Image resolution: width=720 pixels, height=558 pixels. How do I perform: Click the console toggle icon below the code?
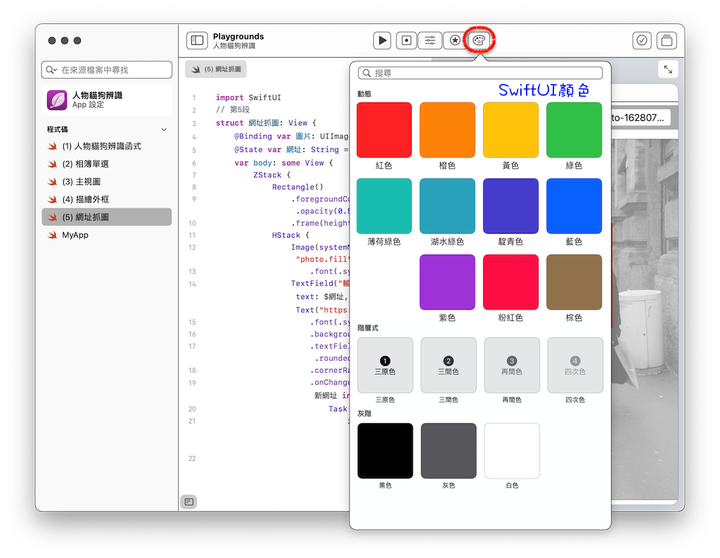pyautogui.click(x=189, y=502)
